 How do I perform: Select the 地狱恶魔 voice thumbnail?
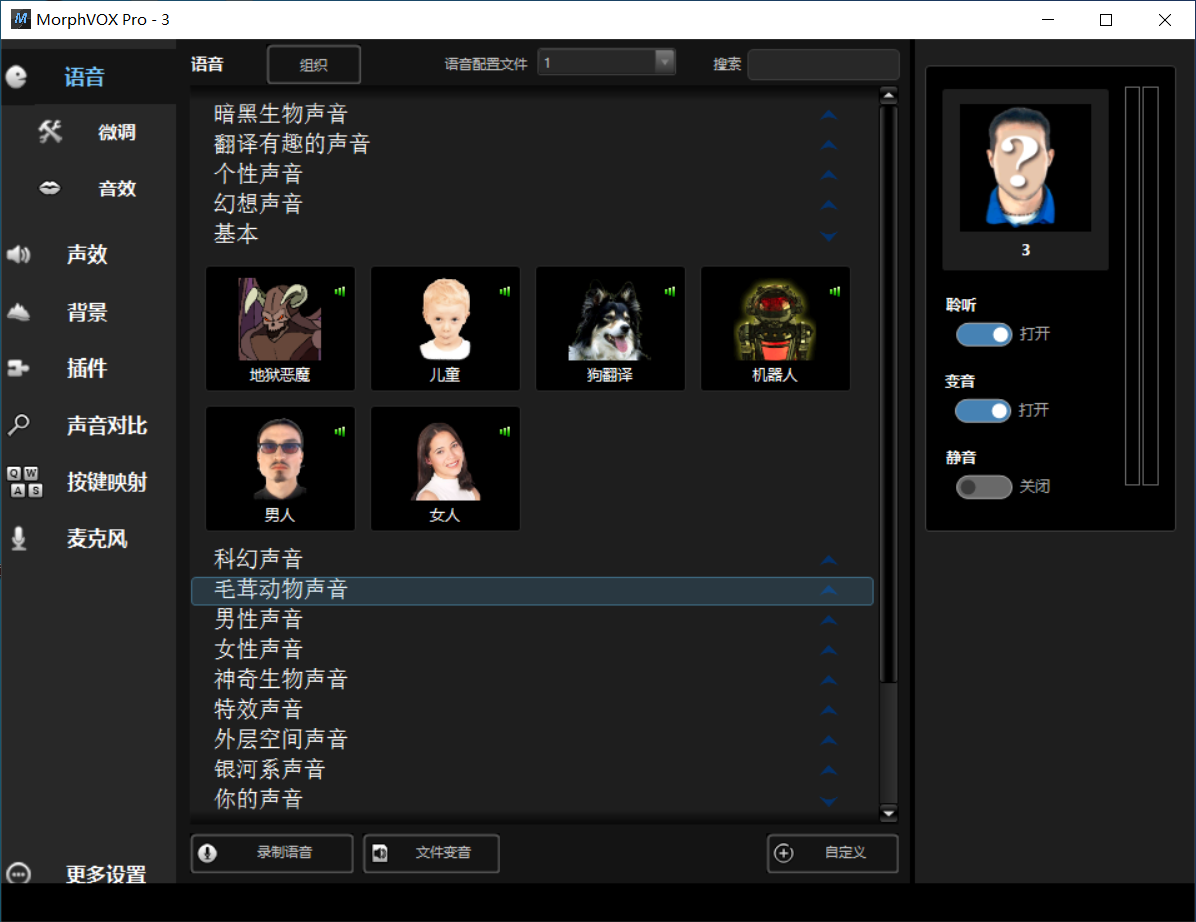pyautogui.click(x=280, y=329)
